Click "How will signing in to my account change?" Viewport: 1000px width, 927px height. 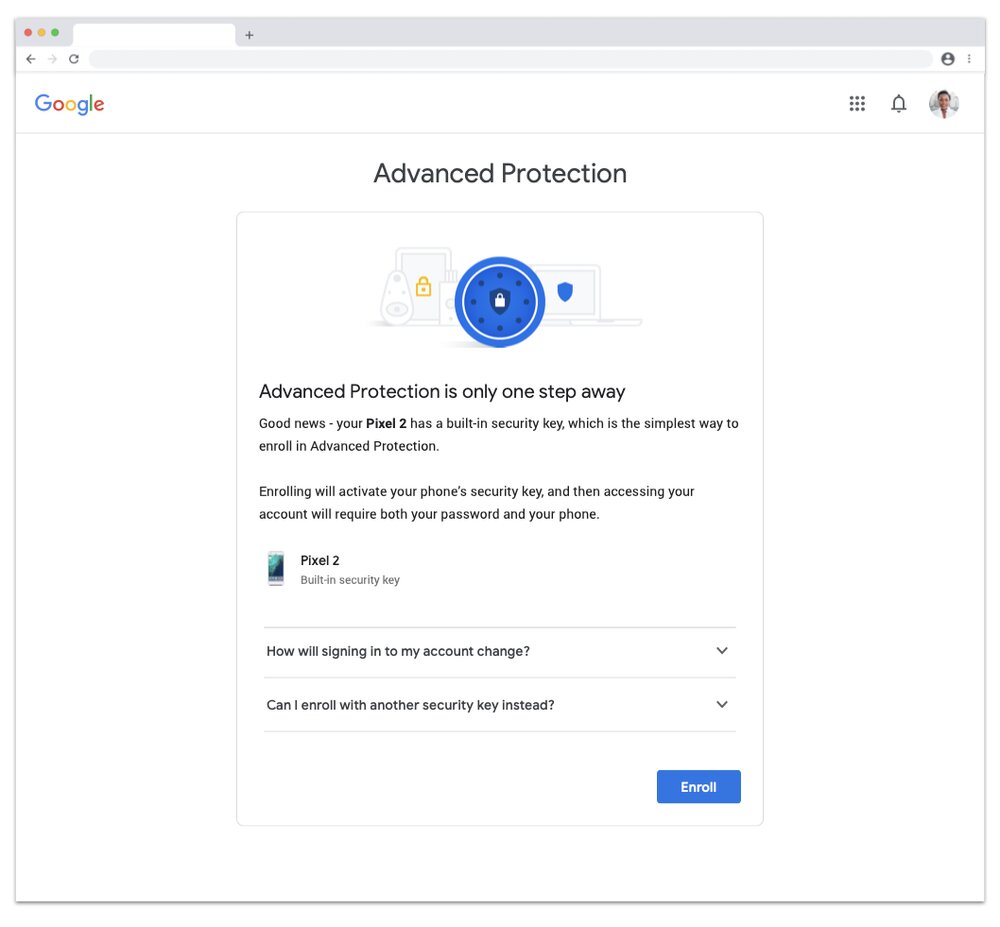click(398, 651)
